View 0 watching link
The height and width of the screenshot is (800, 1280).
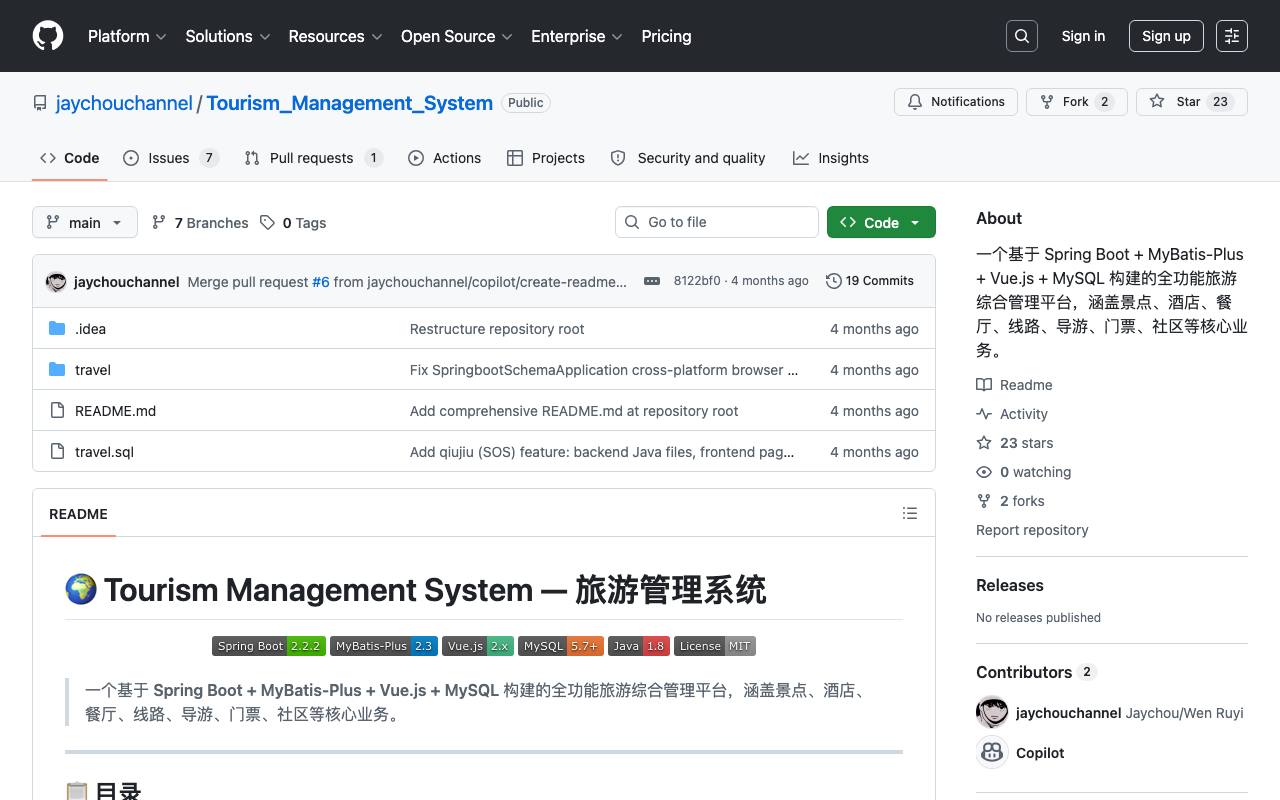(1024, 472)
